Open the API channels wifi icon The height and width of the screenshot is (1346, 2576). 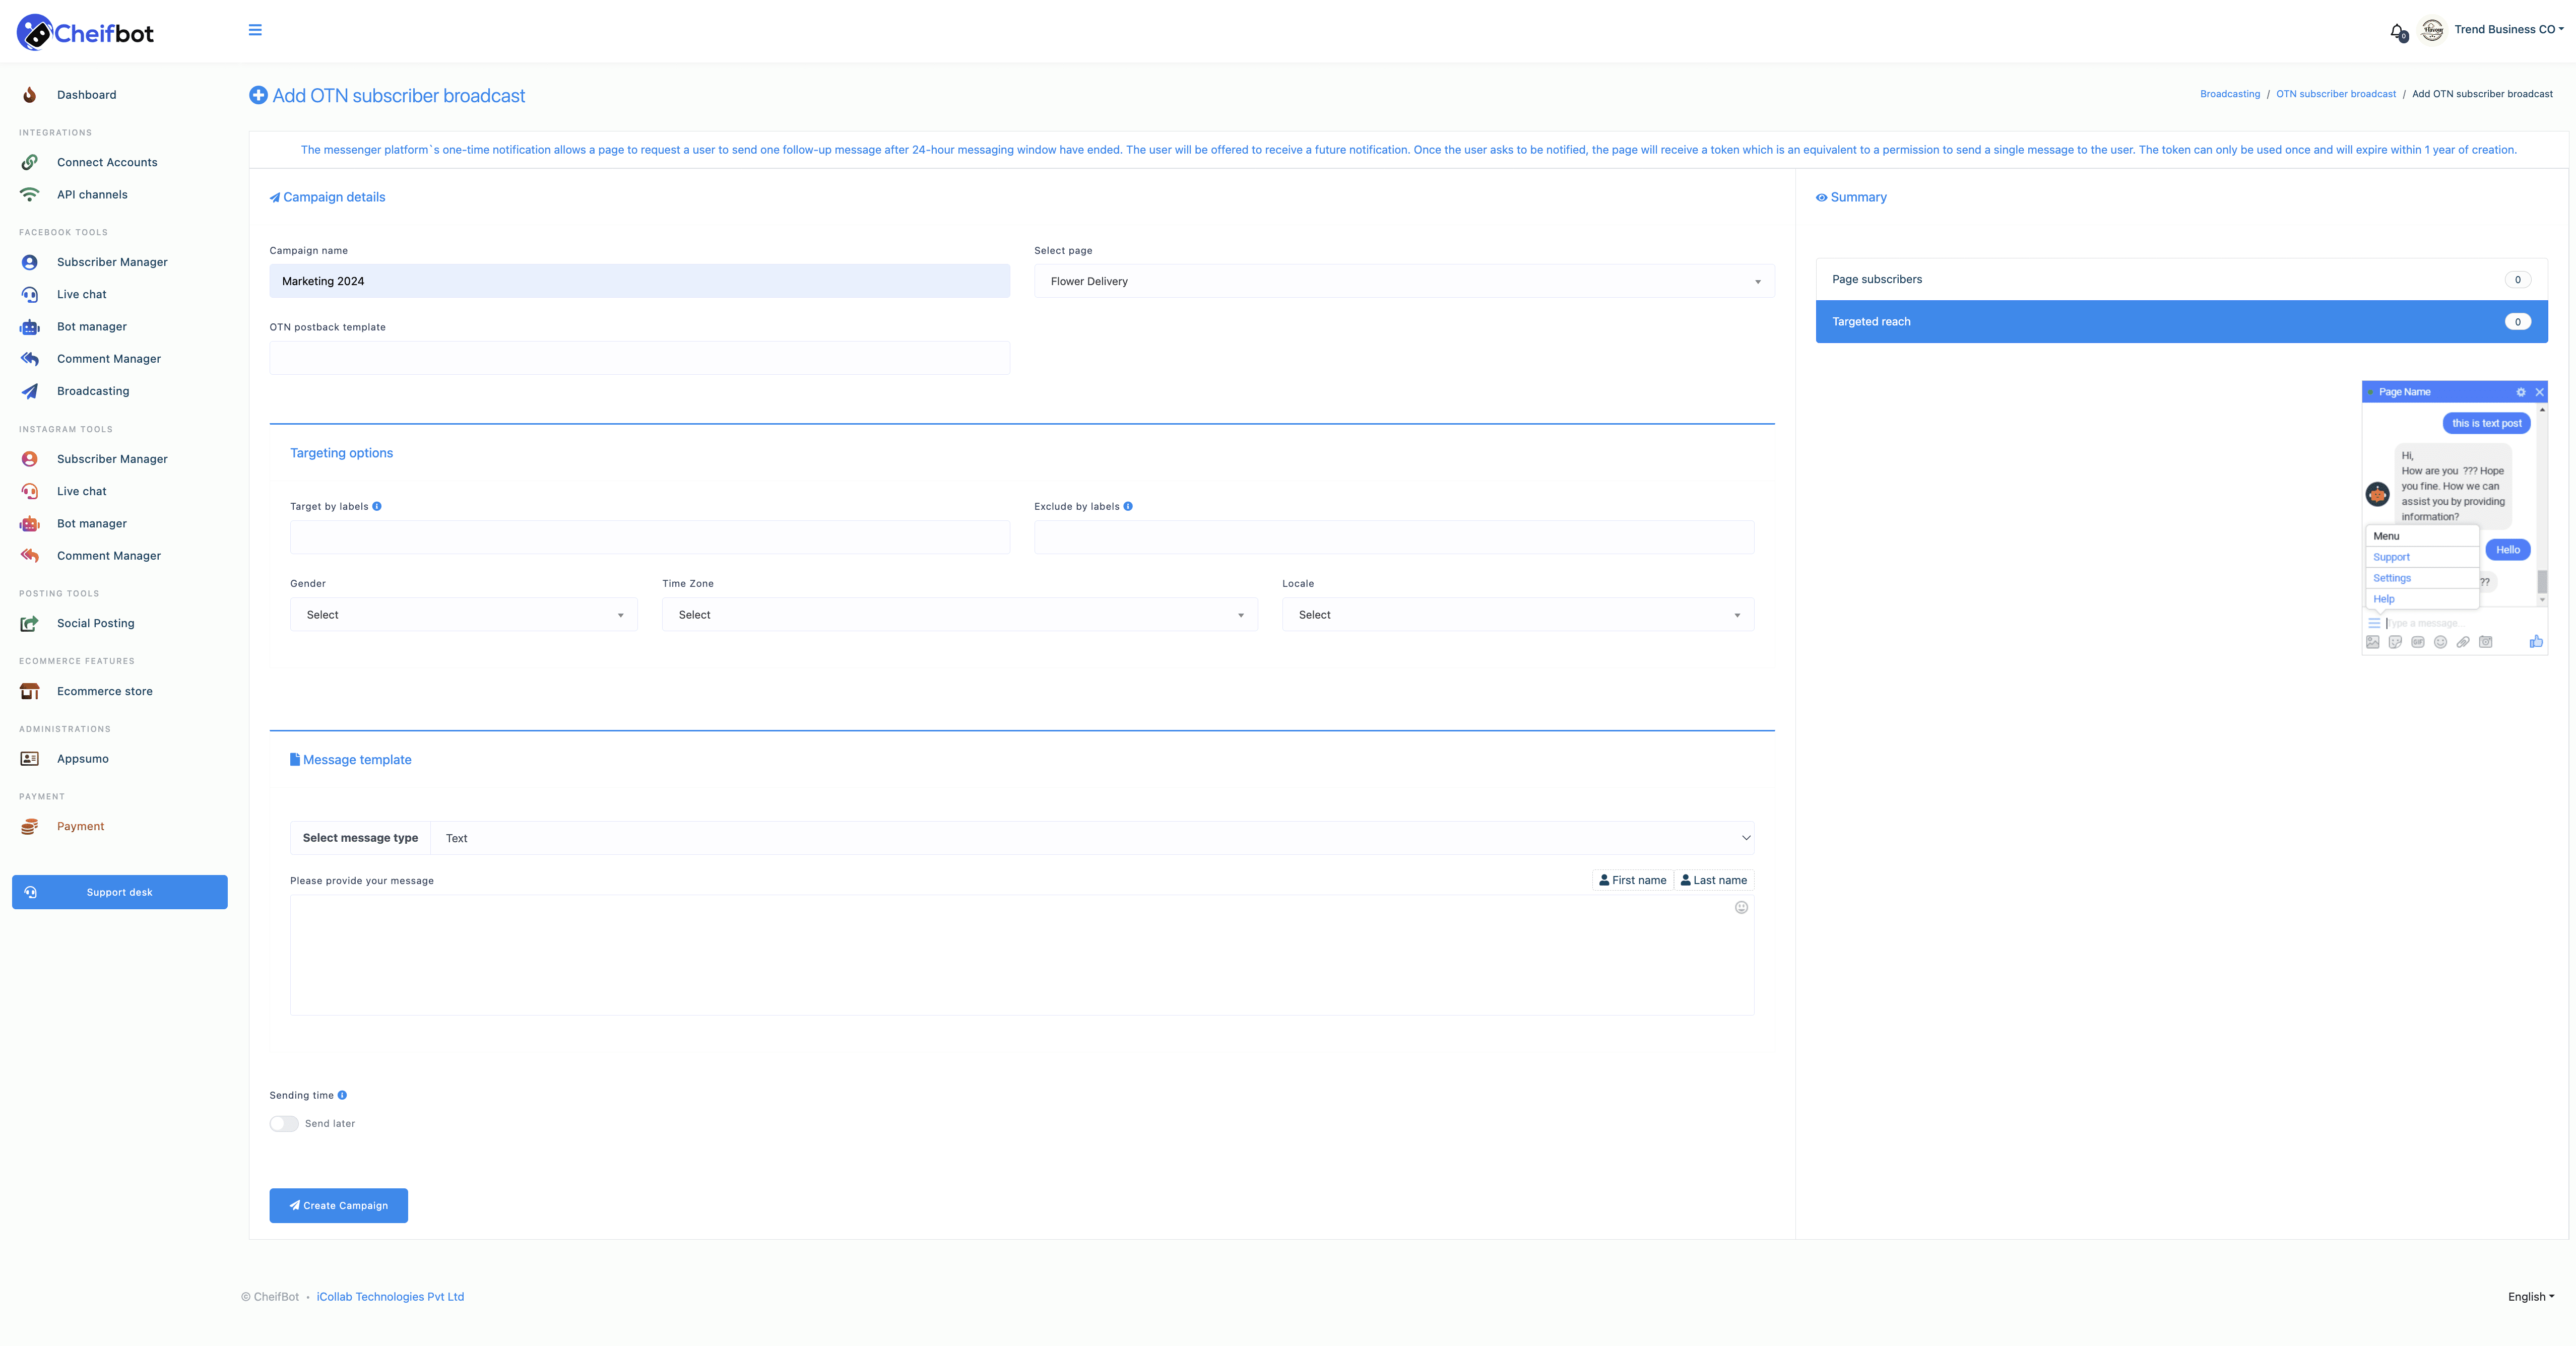click(x=30, y=194)
